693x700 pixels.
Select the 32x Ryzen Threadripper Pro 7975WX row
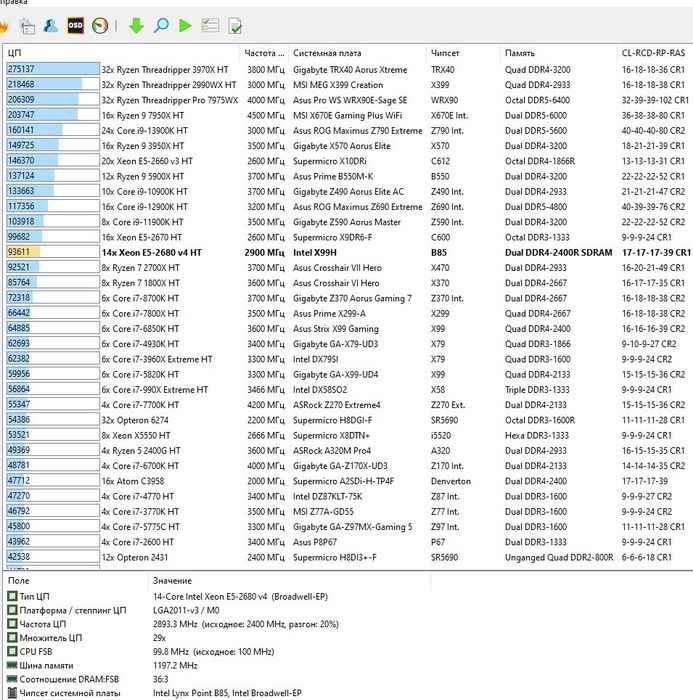pos(348,100)
